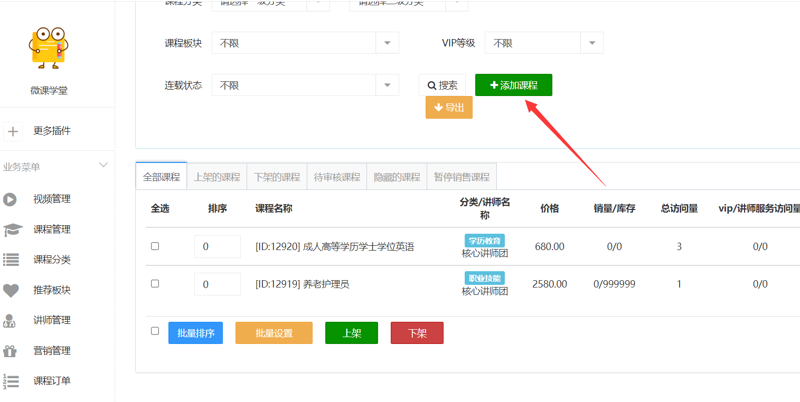Image resolution: width=800 pixels, height=402 pixels.
Task: Click the plus icon beside 更多插件
Action: pyautogui.click(x=13, y=132)
